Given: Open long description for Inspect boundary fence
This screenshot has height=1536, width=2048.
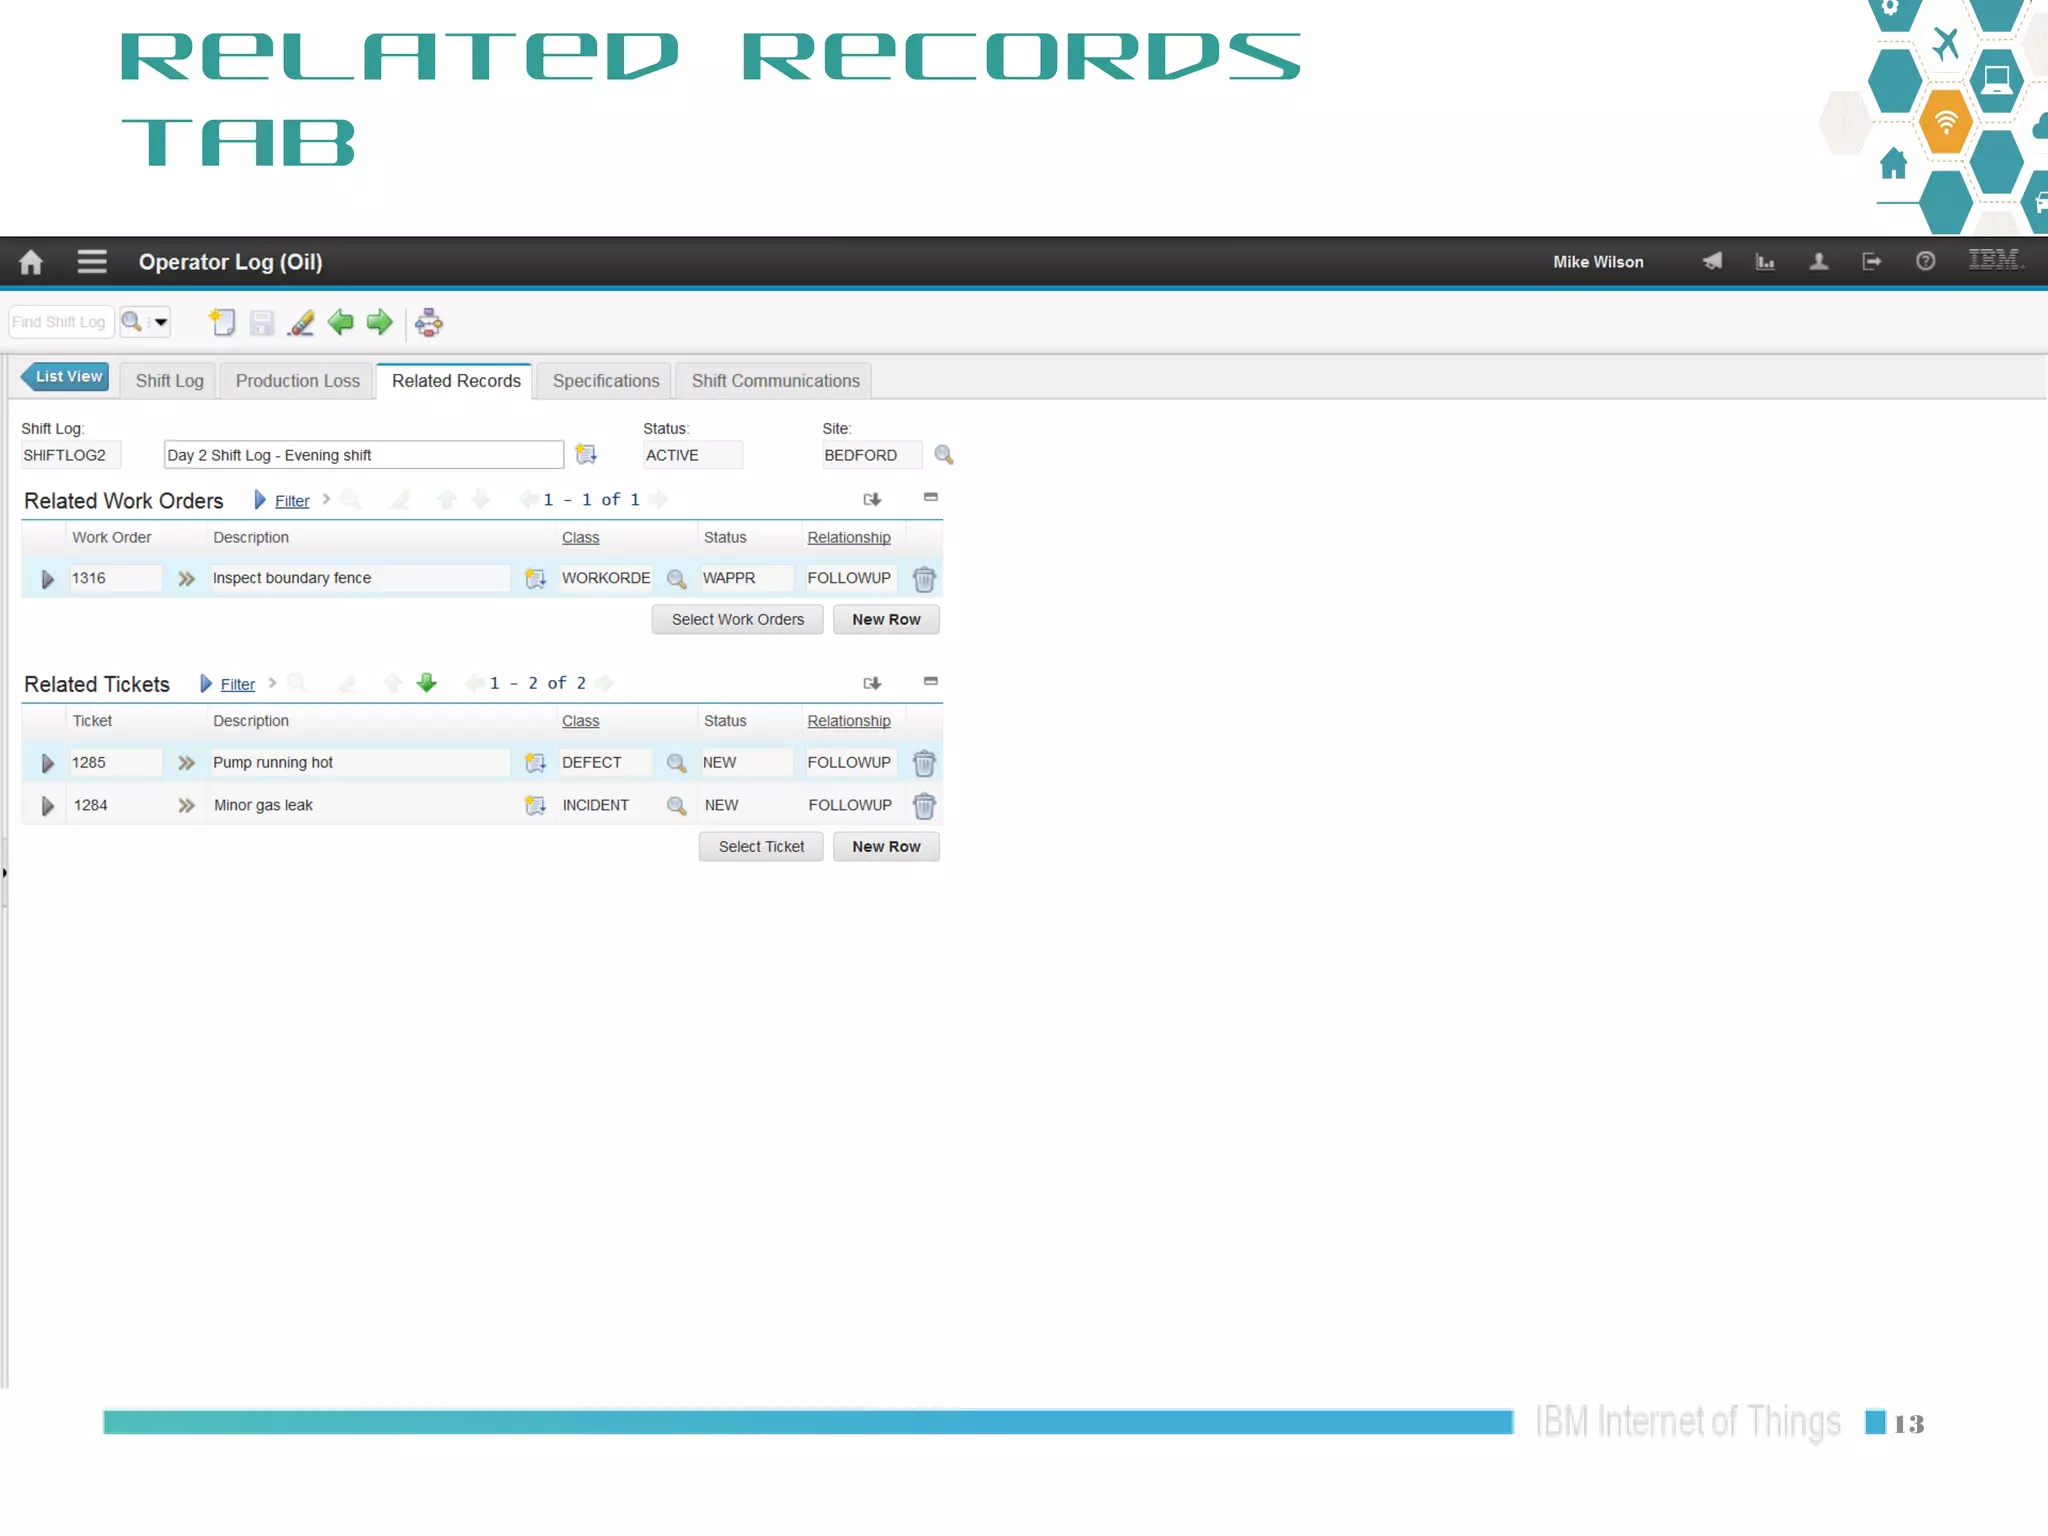Looking at the screenshot, I should [535, 579].
